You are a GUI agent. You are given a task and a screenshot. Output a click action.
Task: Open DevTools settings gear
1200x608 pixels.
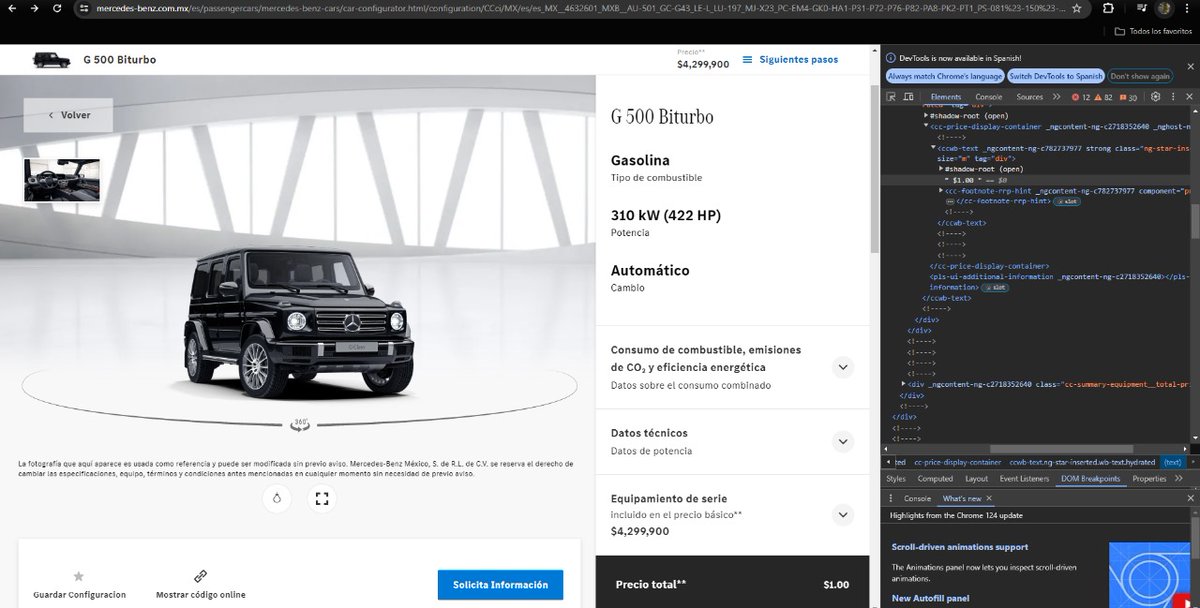(x=1155, y=97)
